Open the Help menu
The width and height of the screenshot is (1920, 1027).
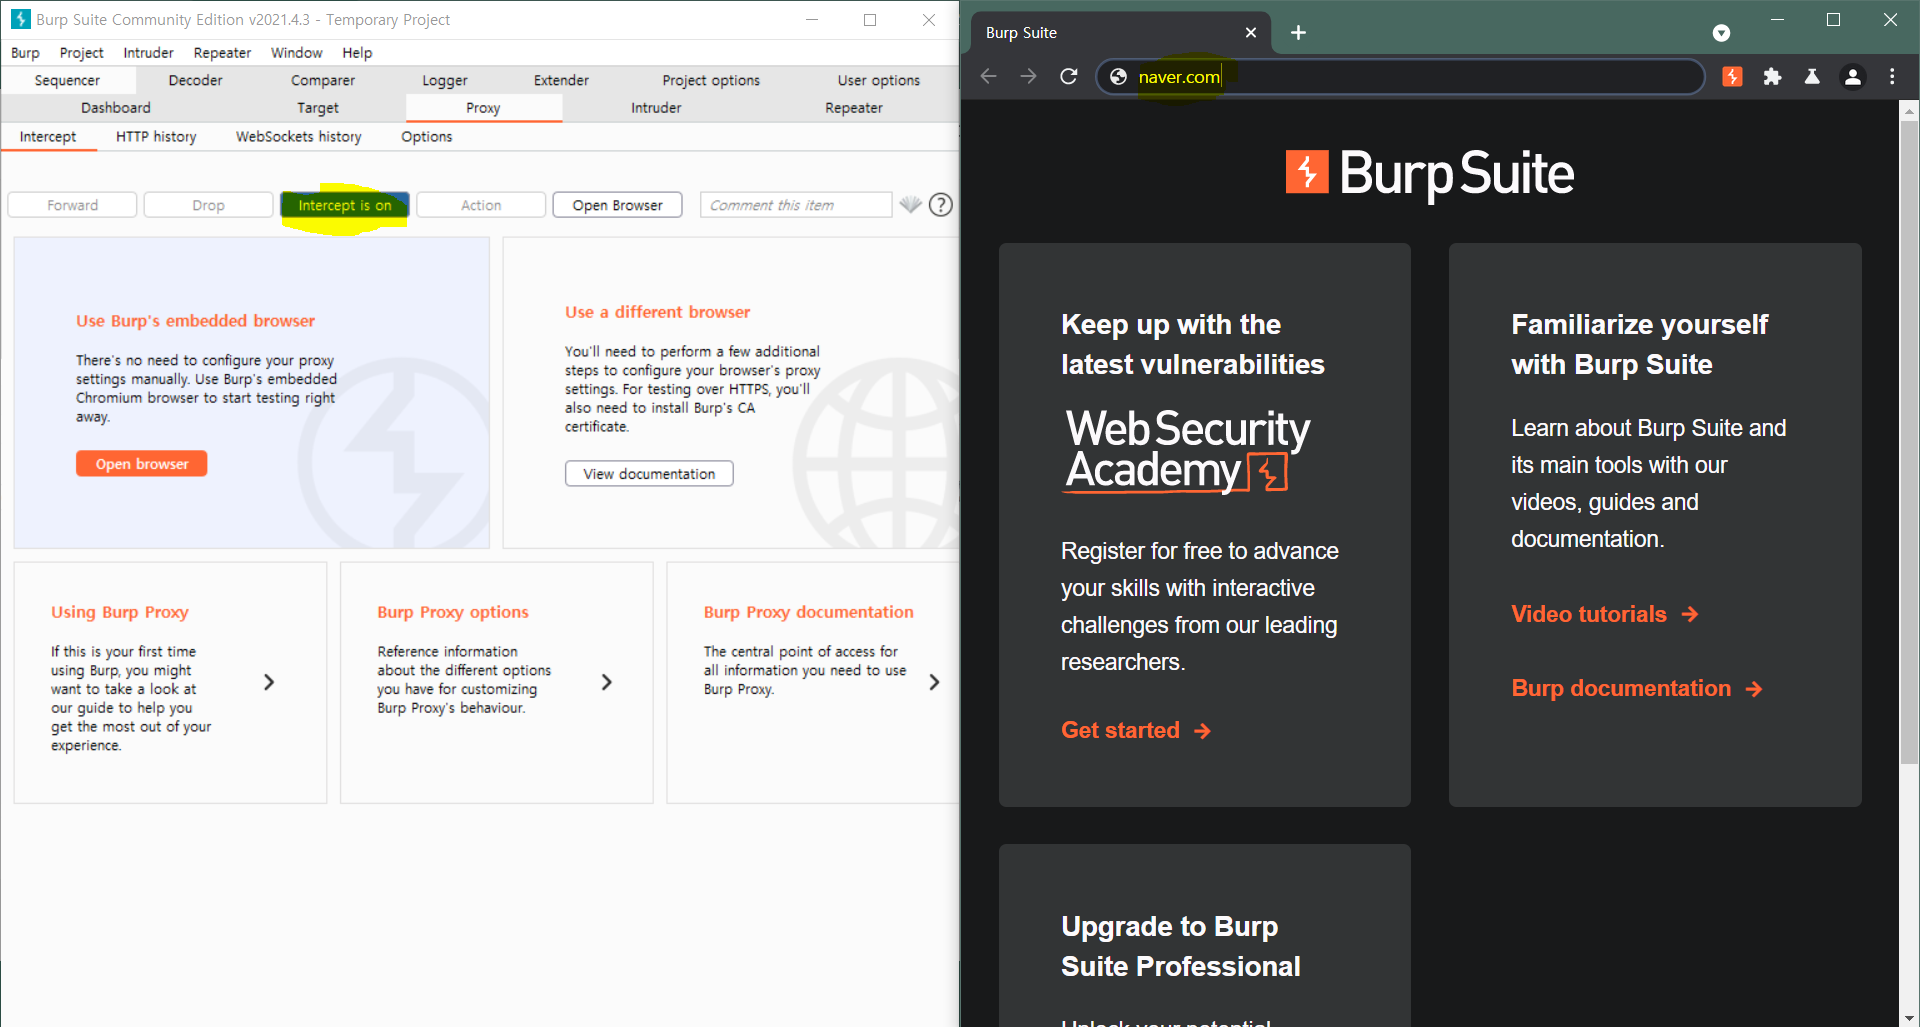[x=357, y=53]
